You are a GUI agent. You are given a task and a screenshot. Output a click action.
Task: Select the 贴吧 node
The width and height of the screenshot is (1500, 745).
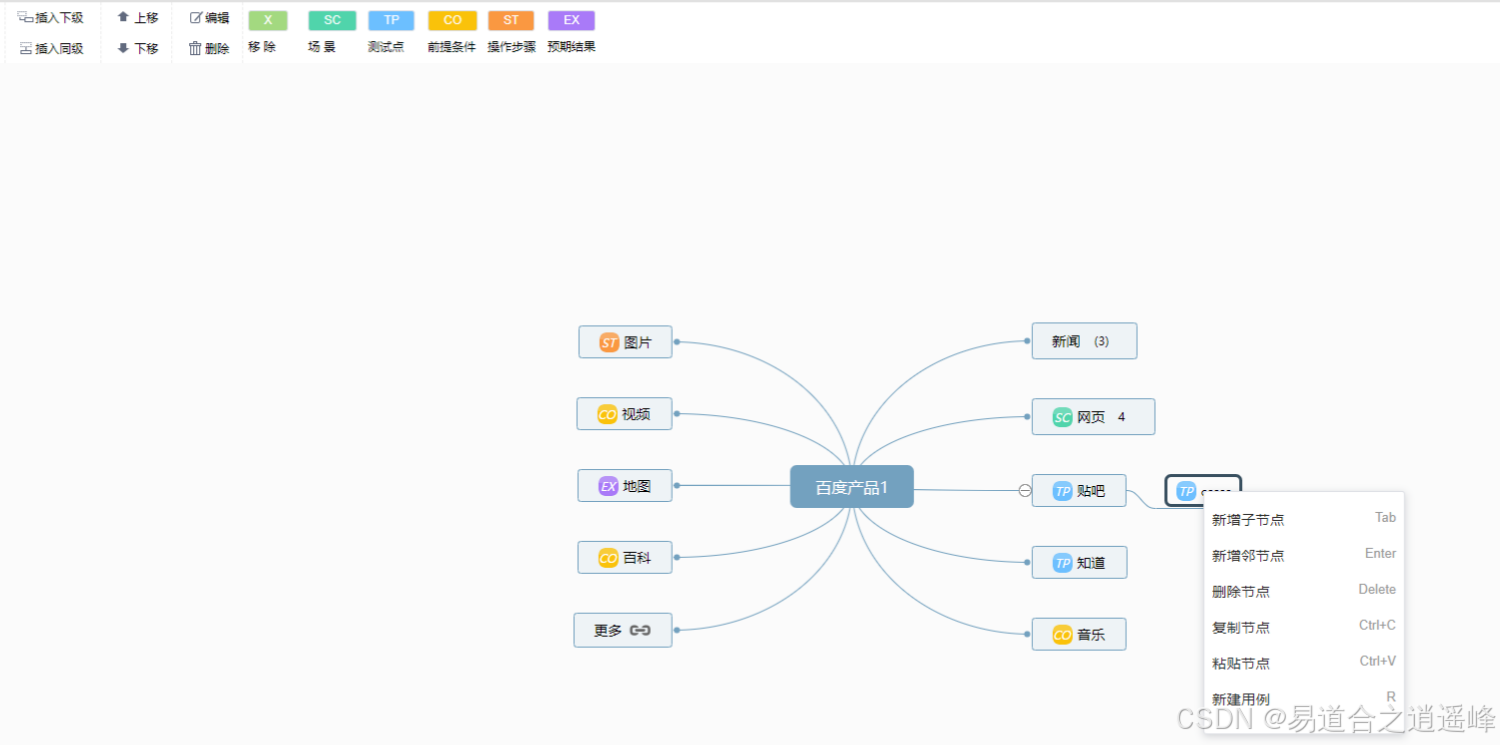[1079, 491]
